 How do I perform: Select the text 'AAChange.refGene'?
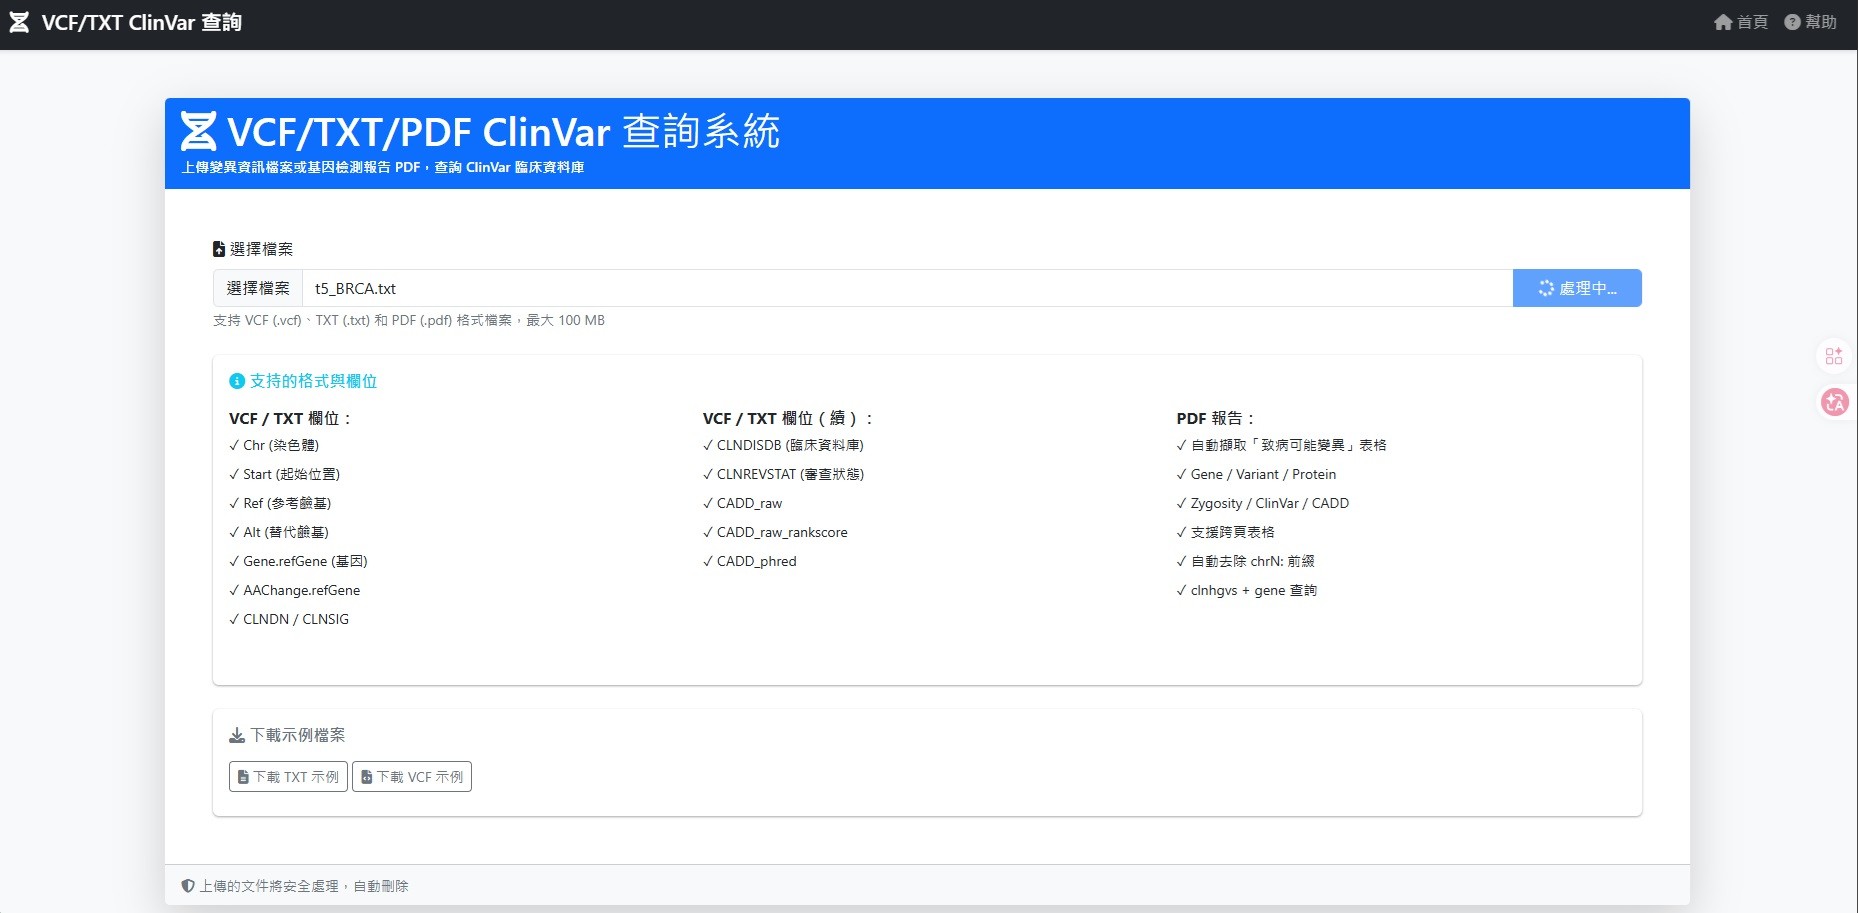tap(301, 590)
